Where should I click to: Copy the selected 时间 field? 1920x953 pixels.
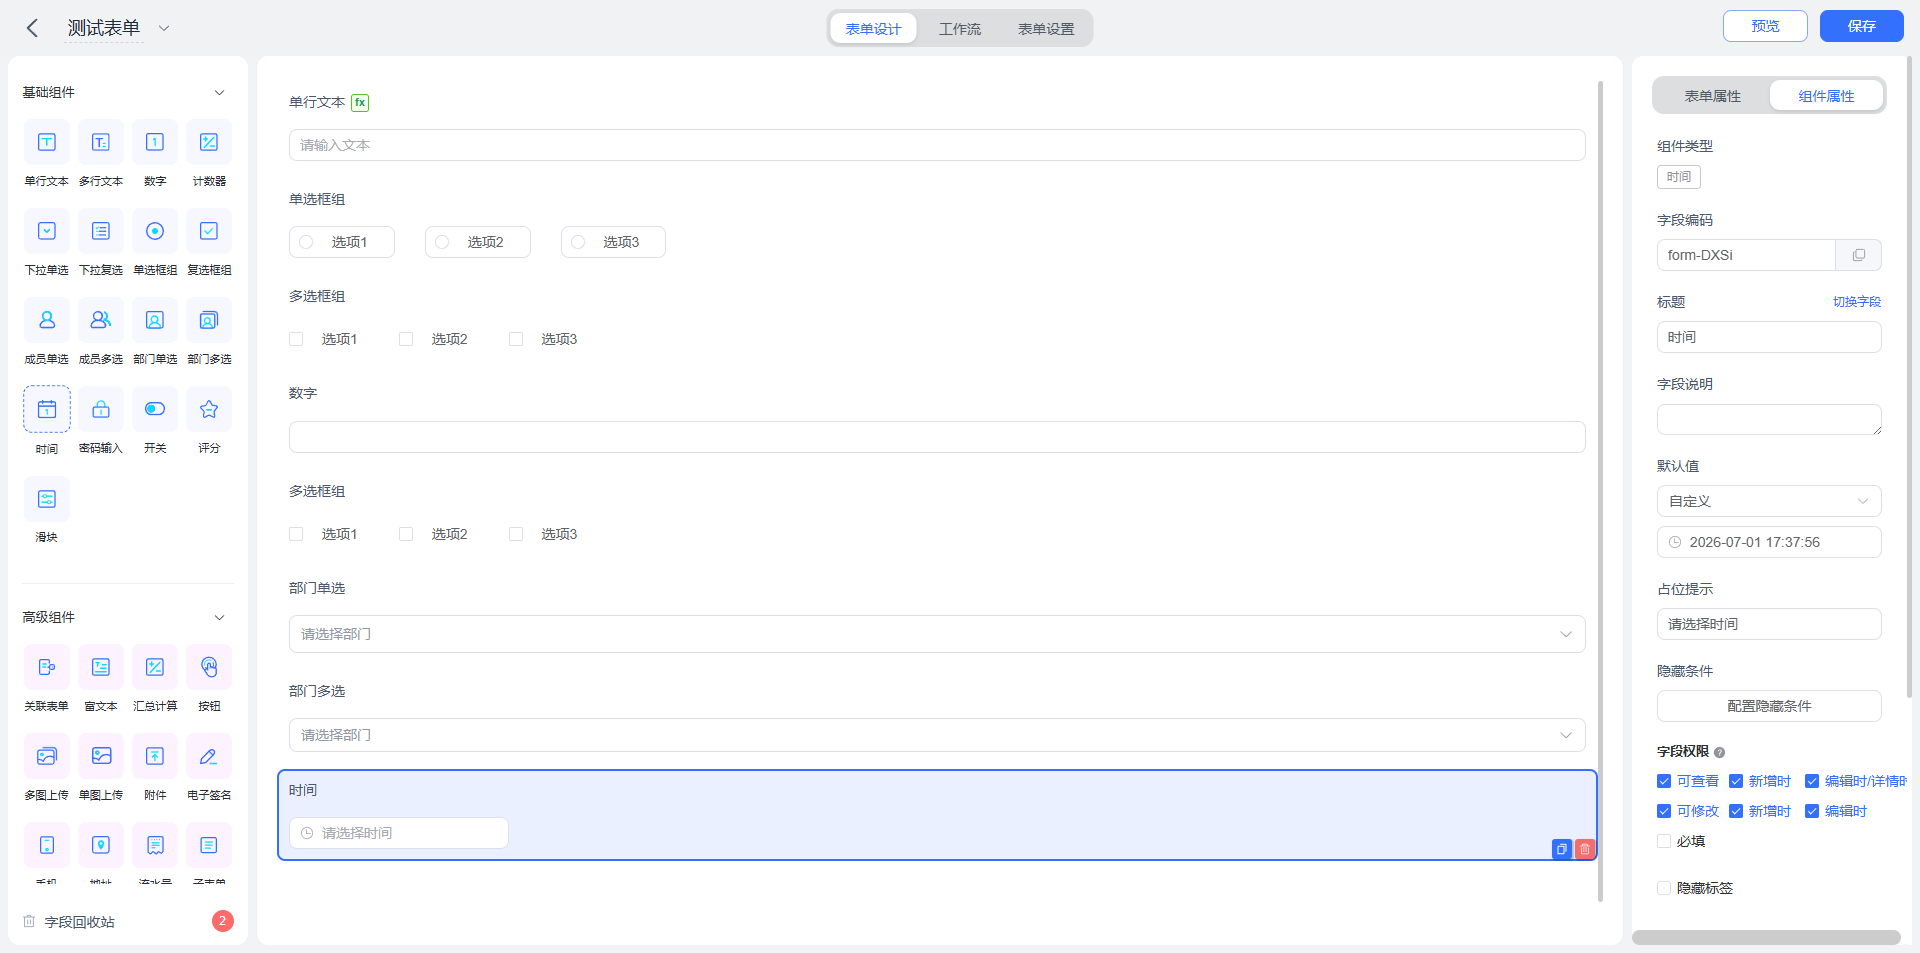(x=1562, y=849)
